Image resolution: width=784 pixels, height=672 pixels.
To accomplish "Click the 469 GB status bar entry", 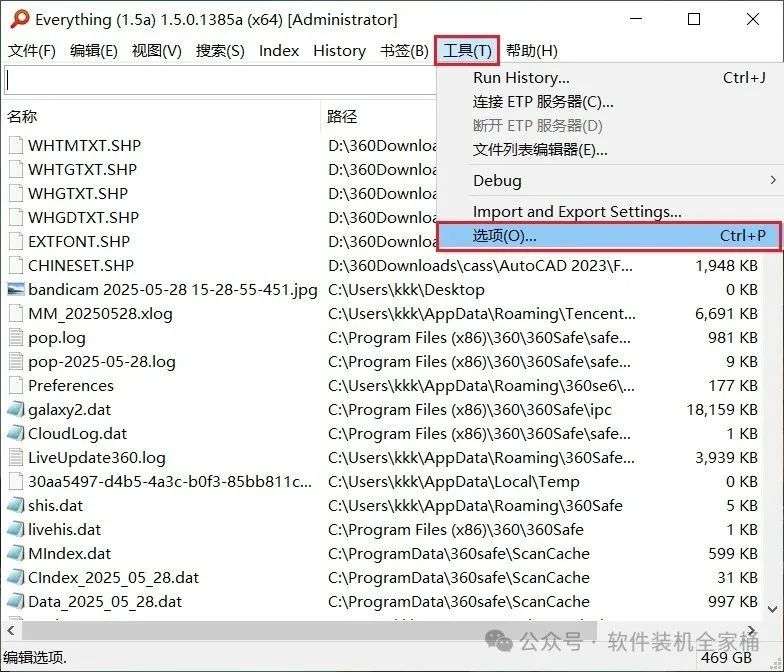I will tap(726, 658).
